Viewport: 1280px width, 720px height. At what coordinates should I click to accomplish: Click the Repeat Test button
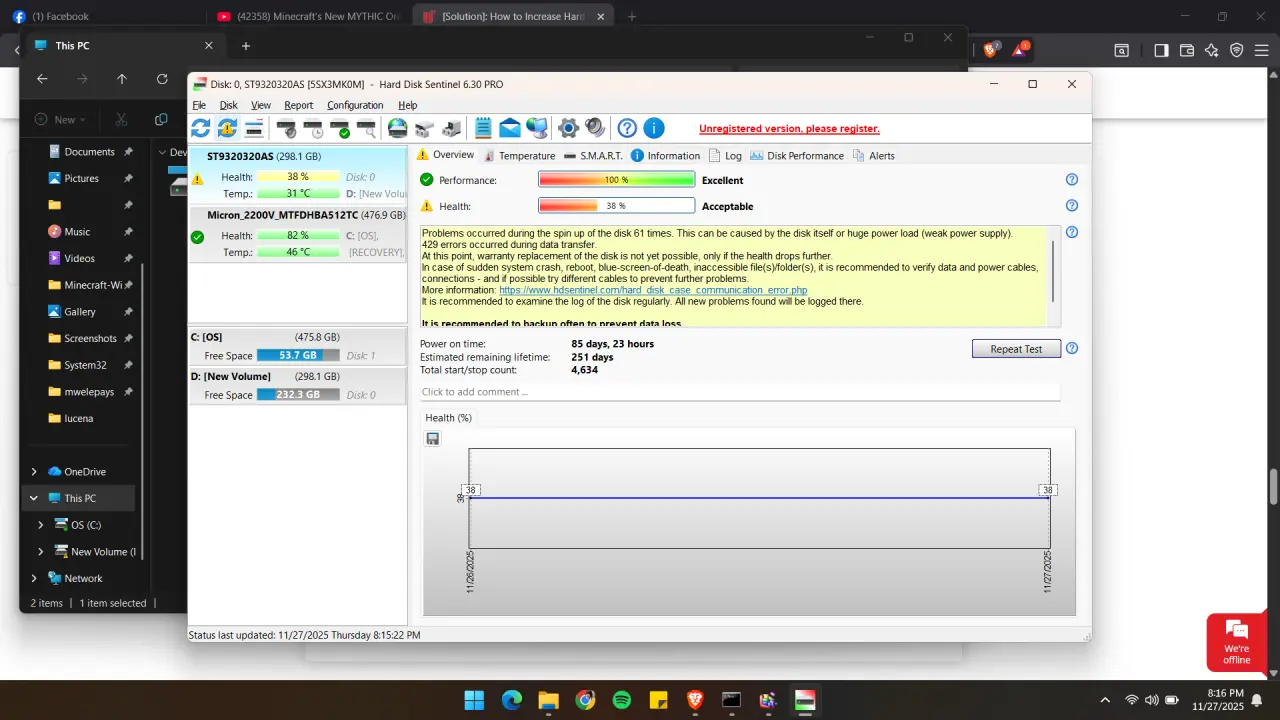[x=1016, y=349]
